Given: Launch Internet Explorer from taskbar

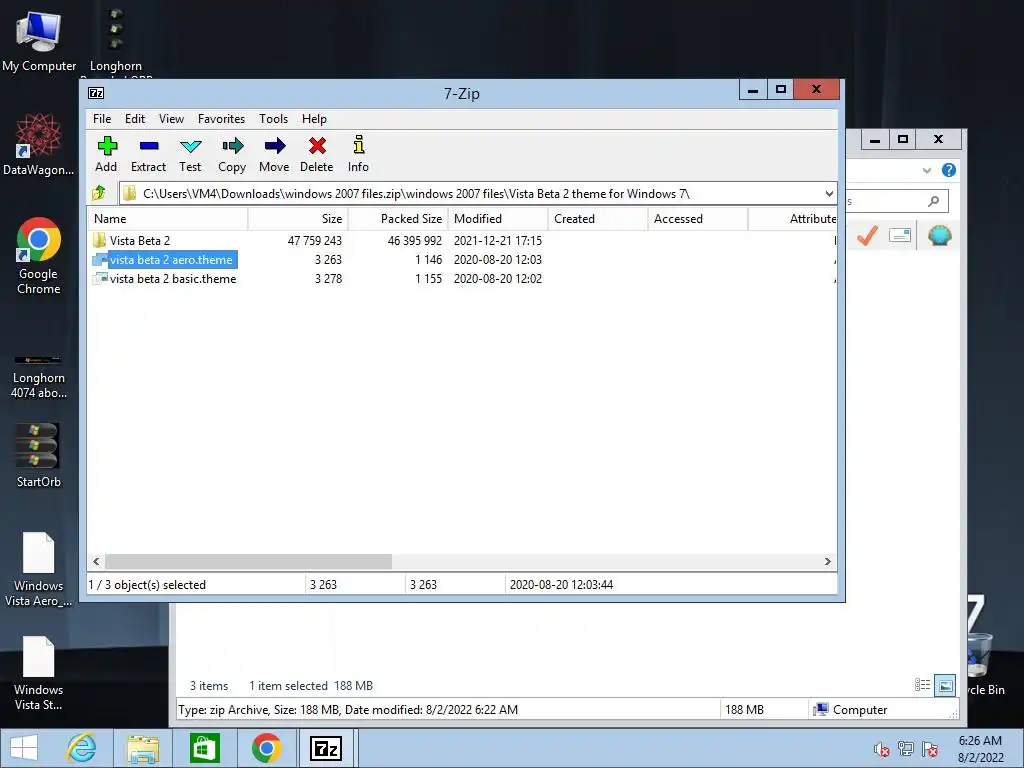Looking at the screenshot, I should click(82, 748).
